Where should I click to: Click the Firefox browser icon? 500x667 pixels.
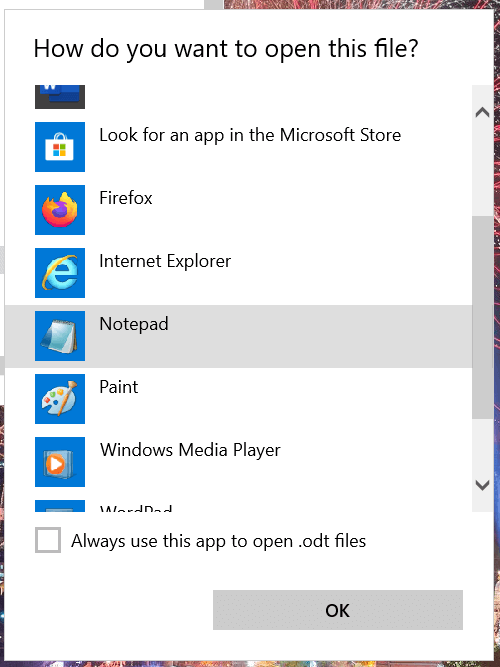point(60,210)
